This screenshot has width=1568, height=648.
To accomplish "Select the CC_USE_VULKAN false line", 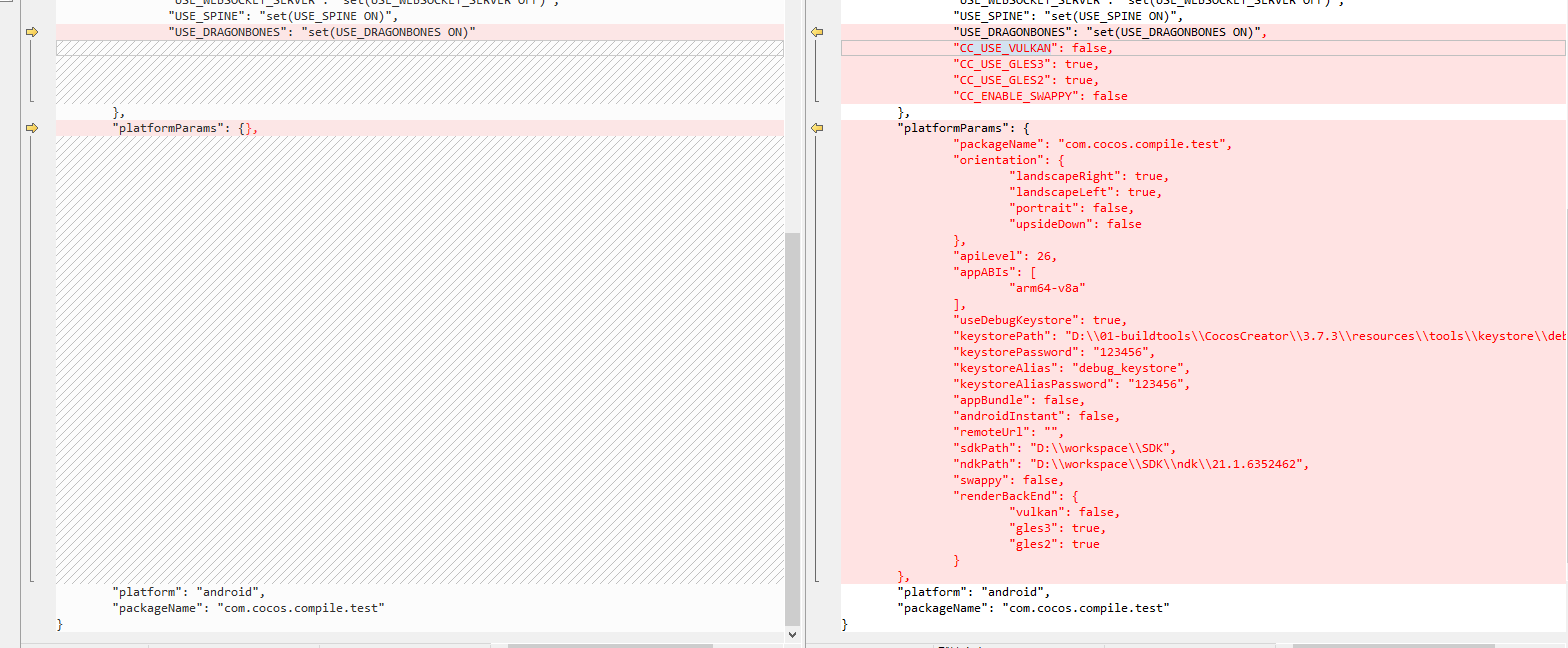I will tap(1032, 48).
